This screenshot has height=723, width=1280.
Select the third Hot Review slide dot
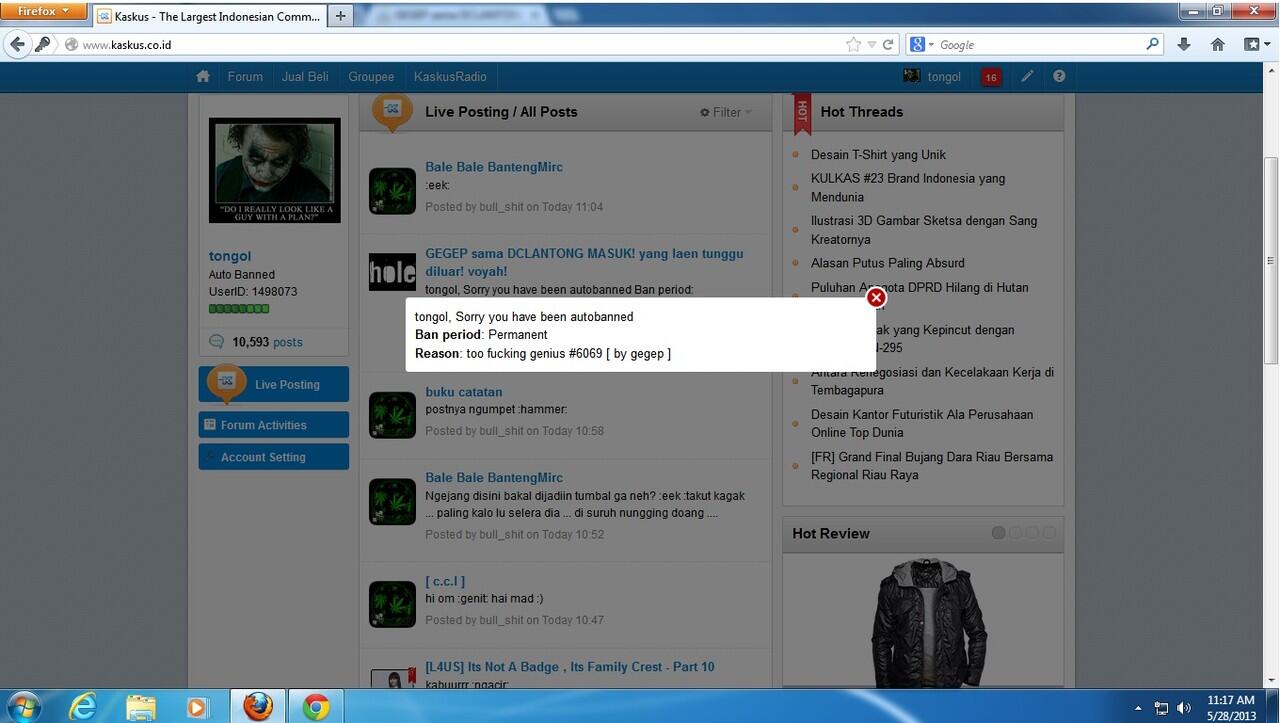click(x=1032, y=533)
